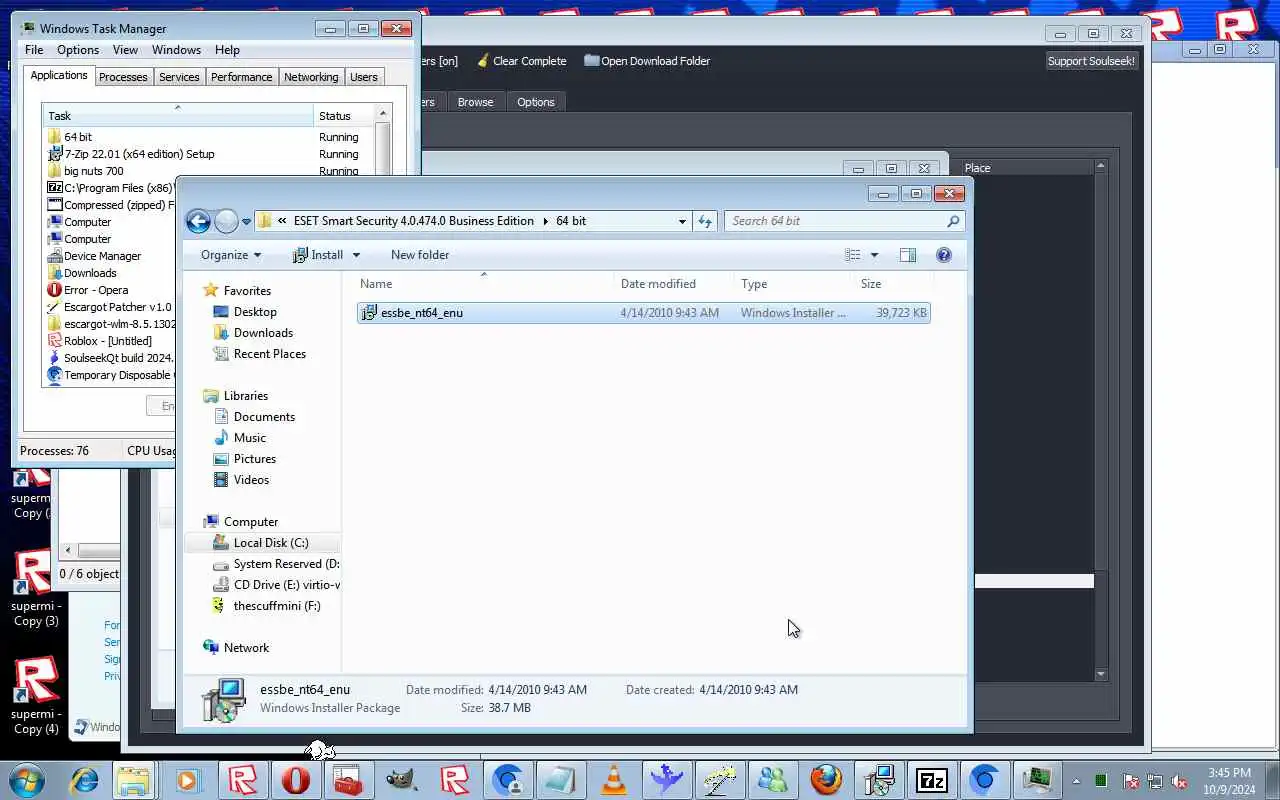Screen dimensions: 1280x800
Task: Expand the address bar history dropdown
Action: 682,221
